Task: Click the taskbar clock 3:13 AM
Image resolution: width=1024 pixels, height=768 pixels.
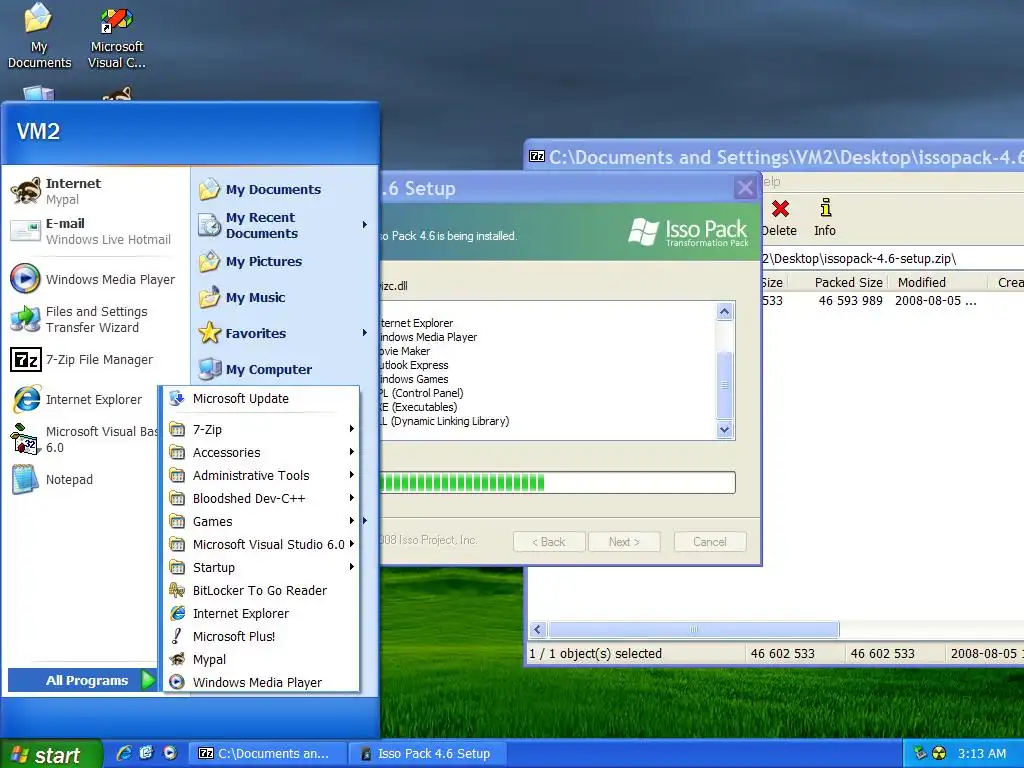Action: tap(982, 754)
